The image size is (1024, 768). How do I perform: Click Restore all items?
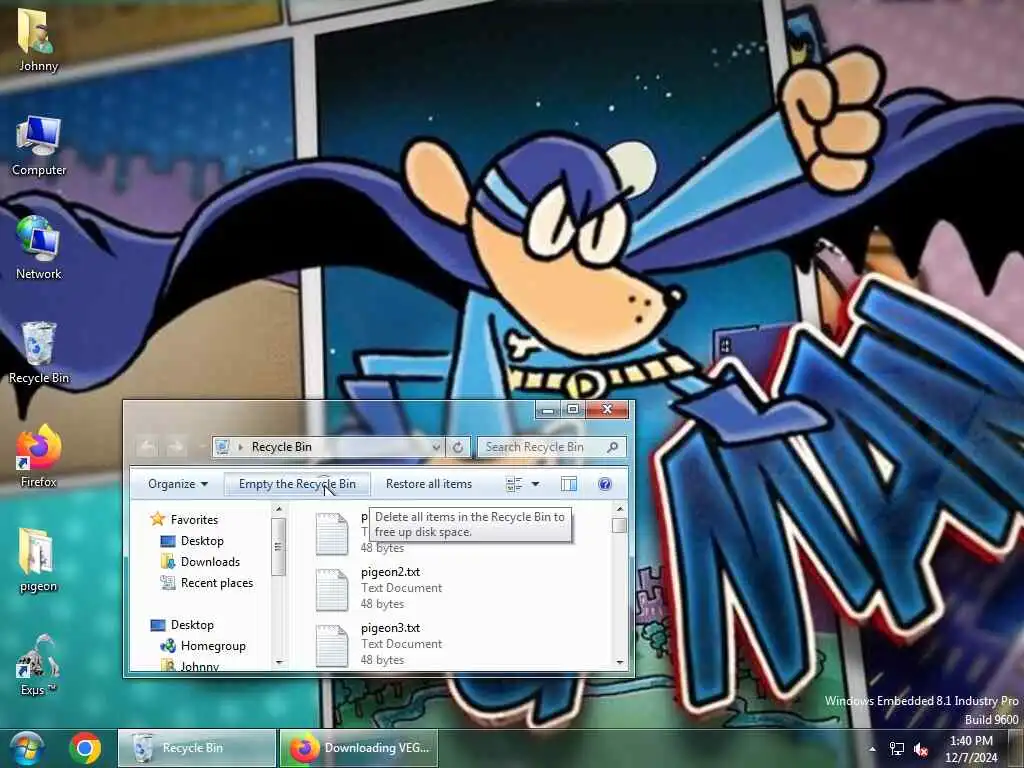(x=429, y=484)
